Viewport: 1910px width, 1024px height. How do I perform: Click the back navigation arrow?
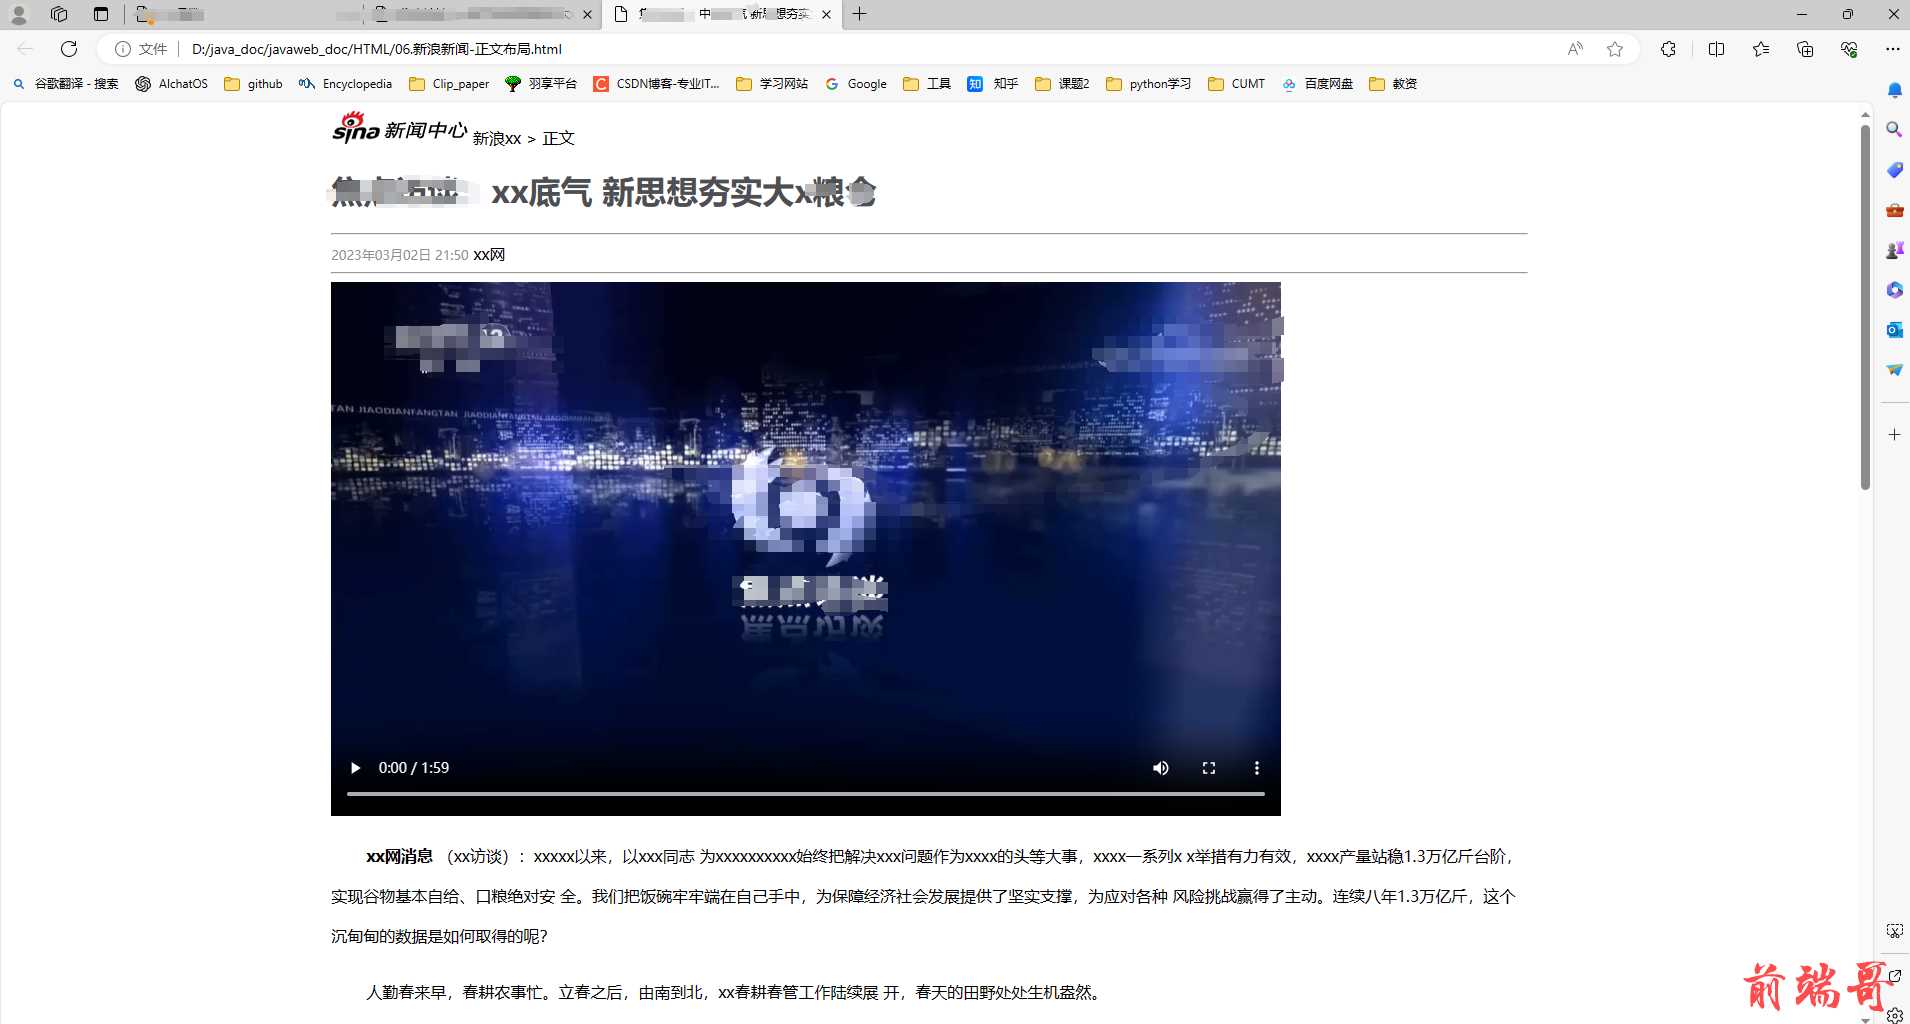click(x=26, y=49)
